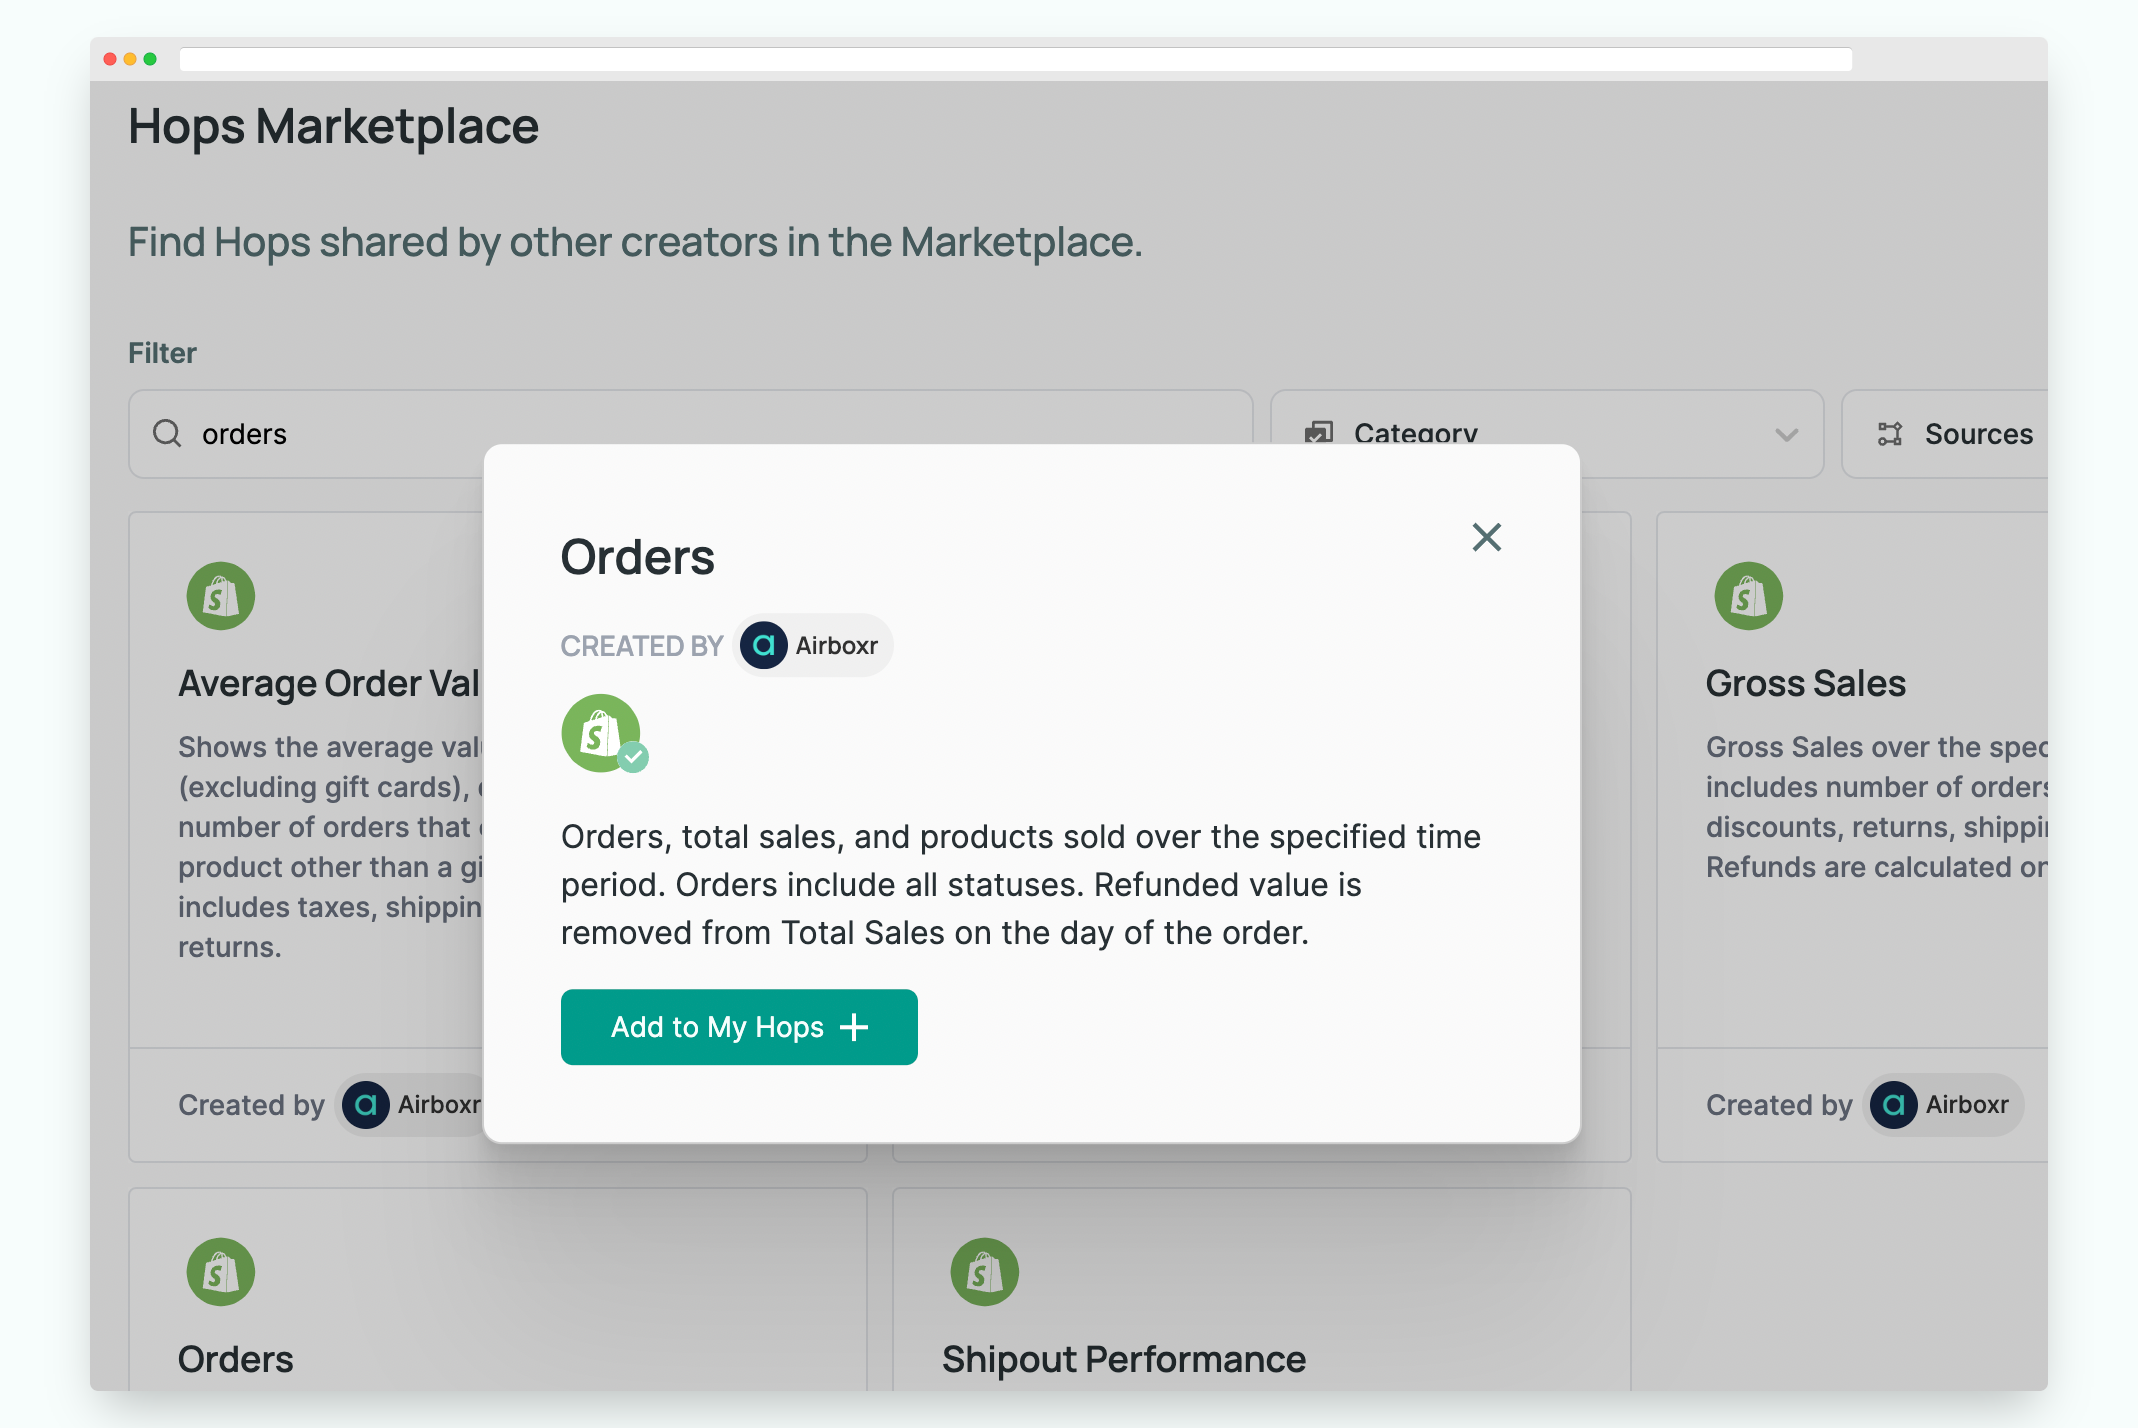The image size is (2138, 1428).
Task: Click the Filter label
Action: (x=162, y=353)
